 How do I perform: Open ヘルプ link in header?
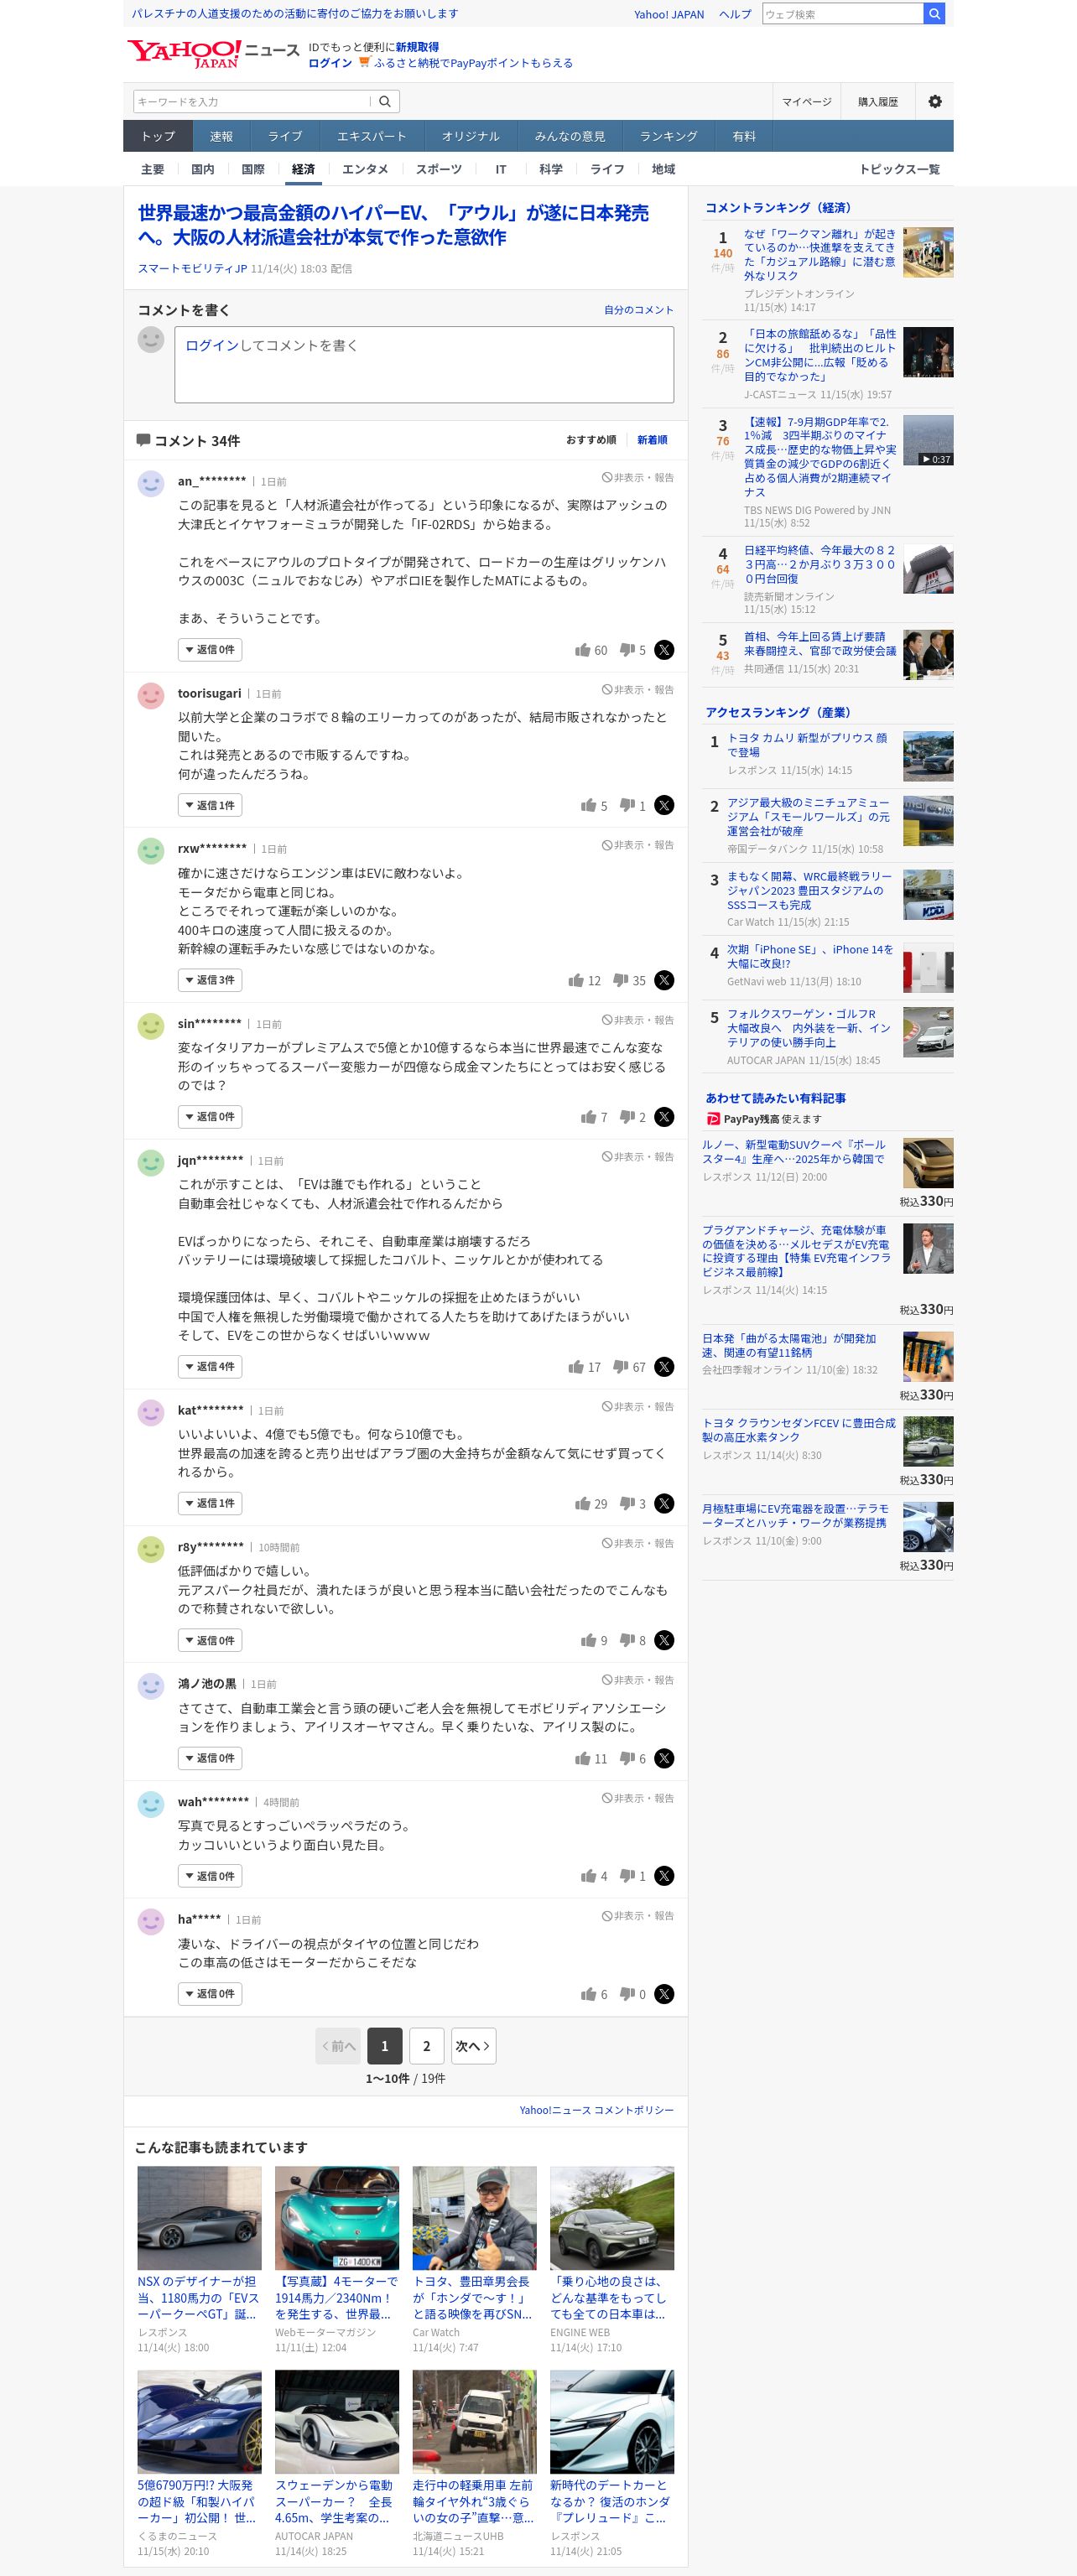pyautogui.click(x=735, y=14)
